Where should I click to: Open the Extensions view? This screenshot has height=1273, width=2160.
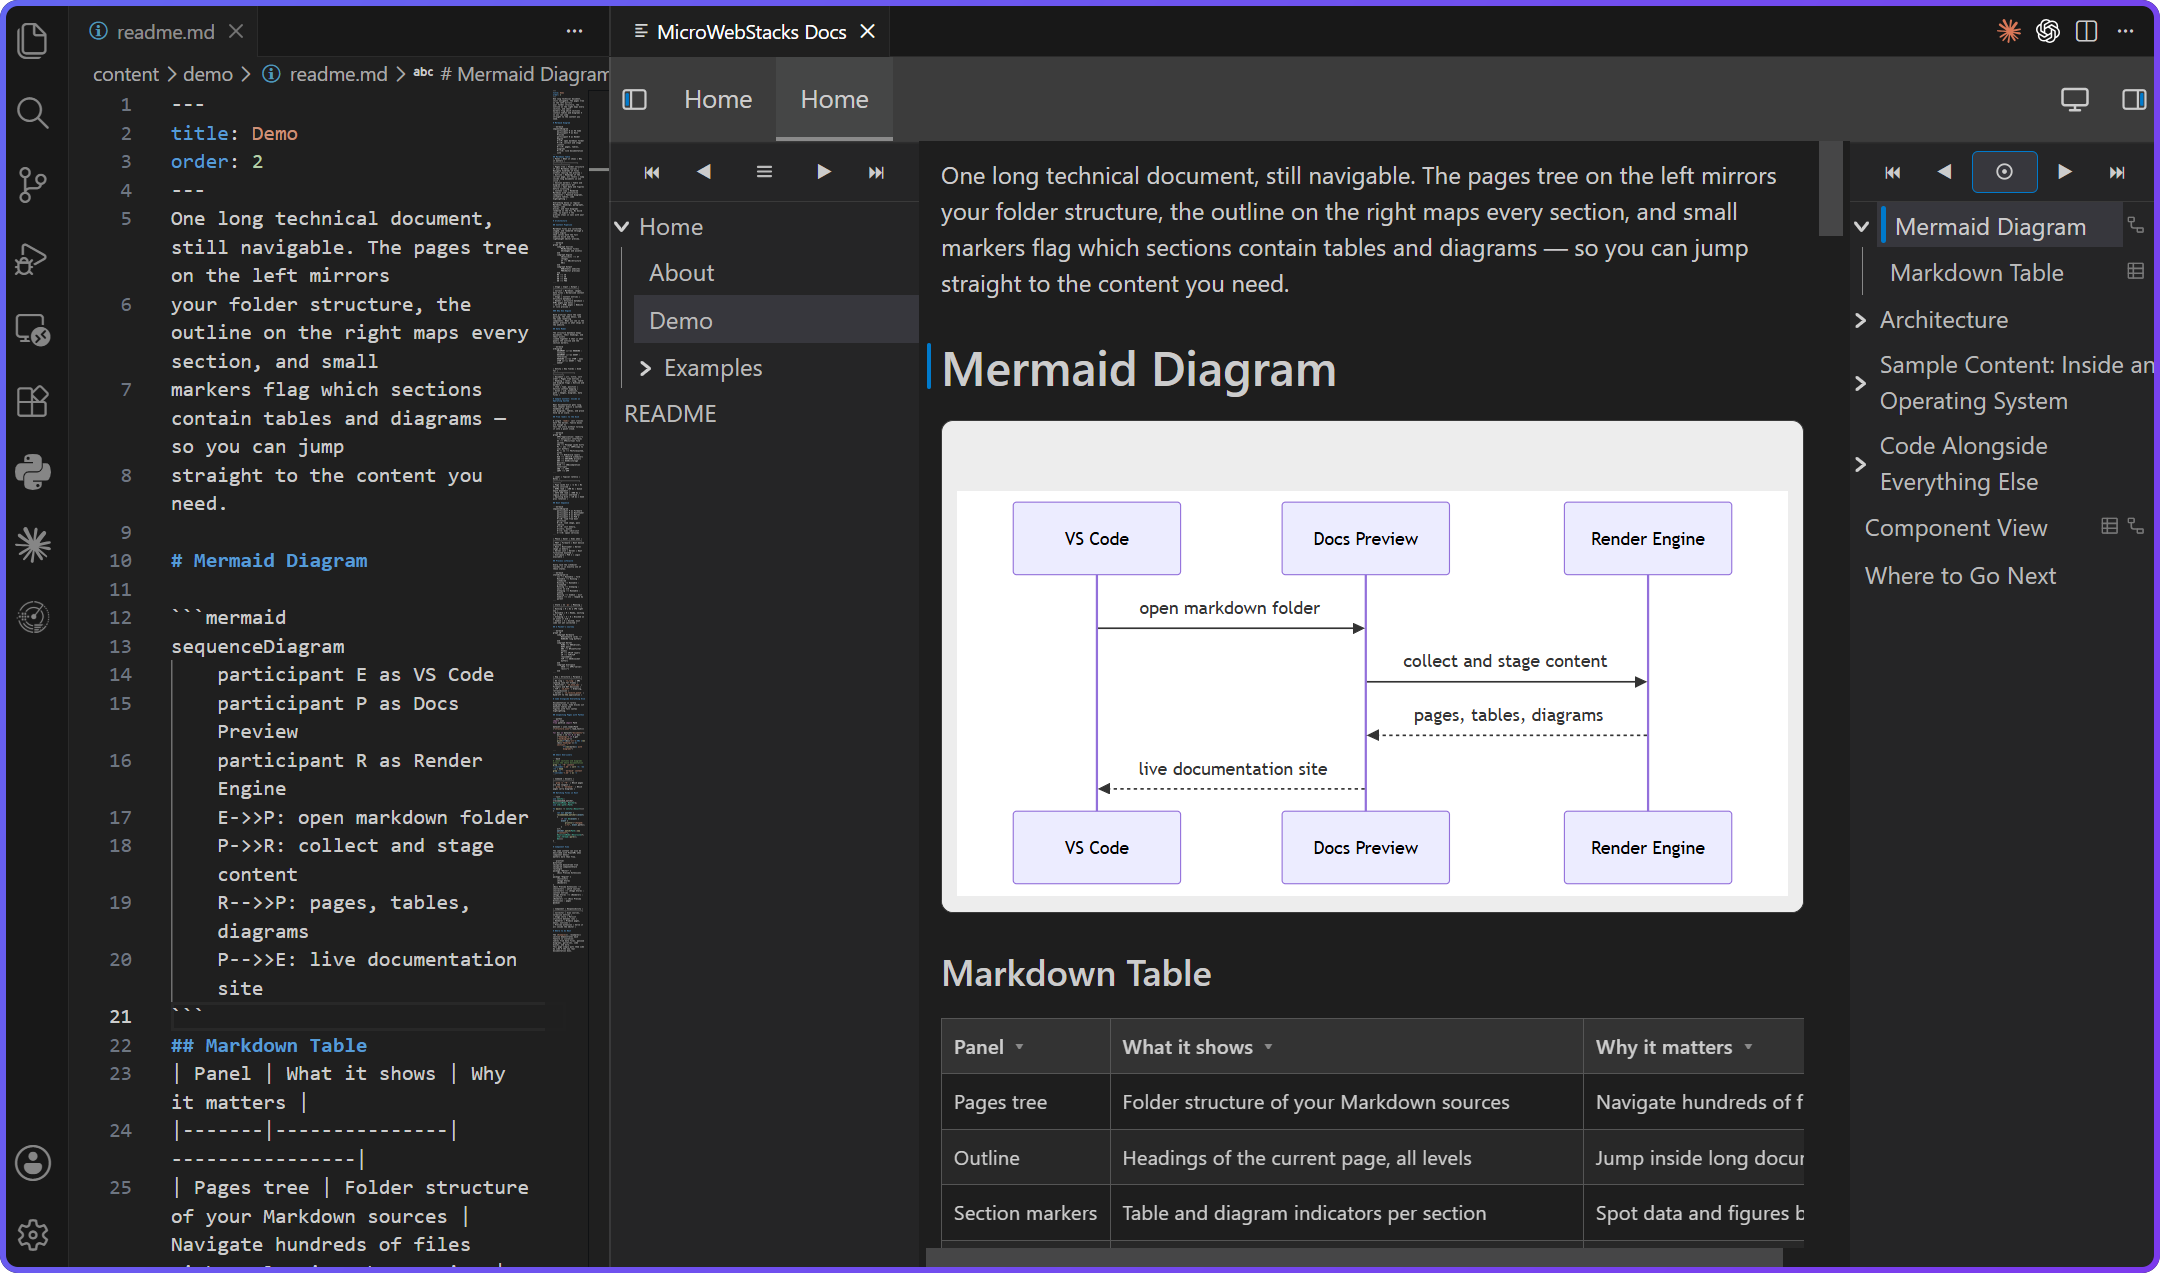coord(33,401)
